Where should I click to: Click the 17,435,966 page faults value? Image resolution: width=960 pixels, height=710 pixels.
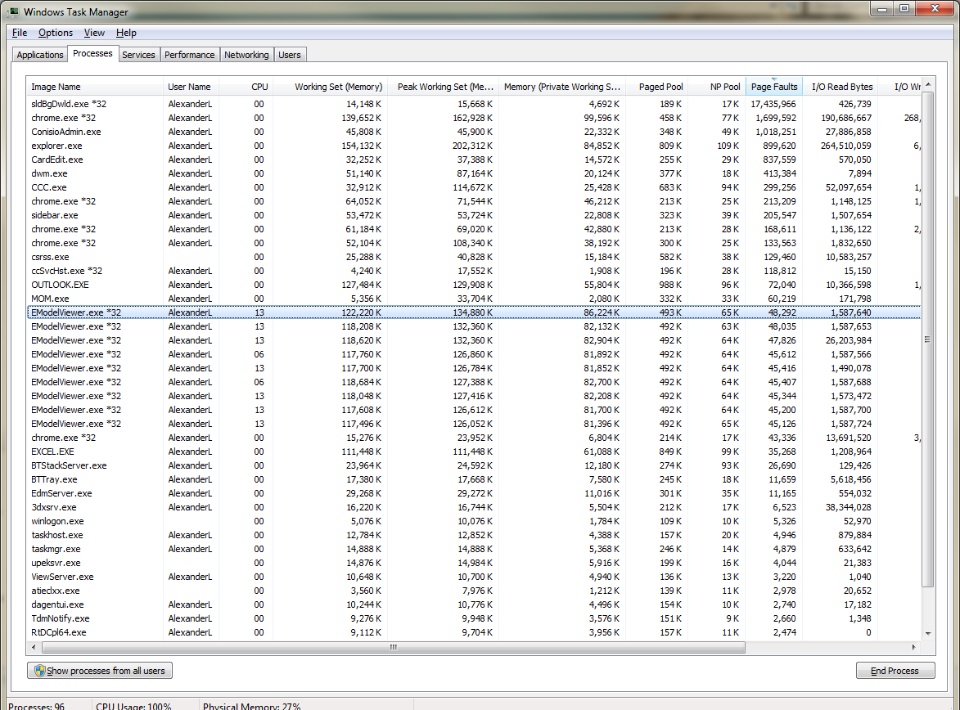[x=774, y=104]
